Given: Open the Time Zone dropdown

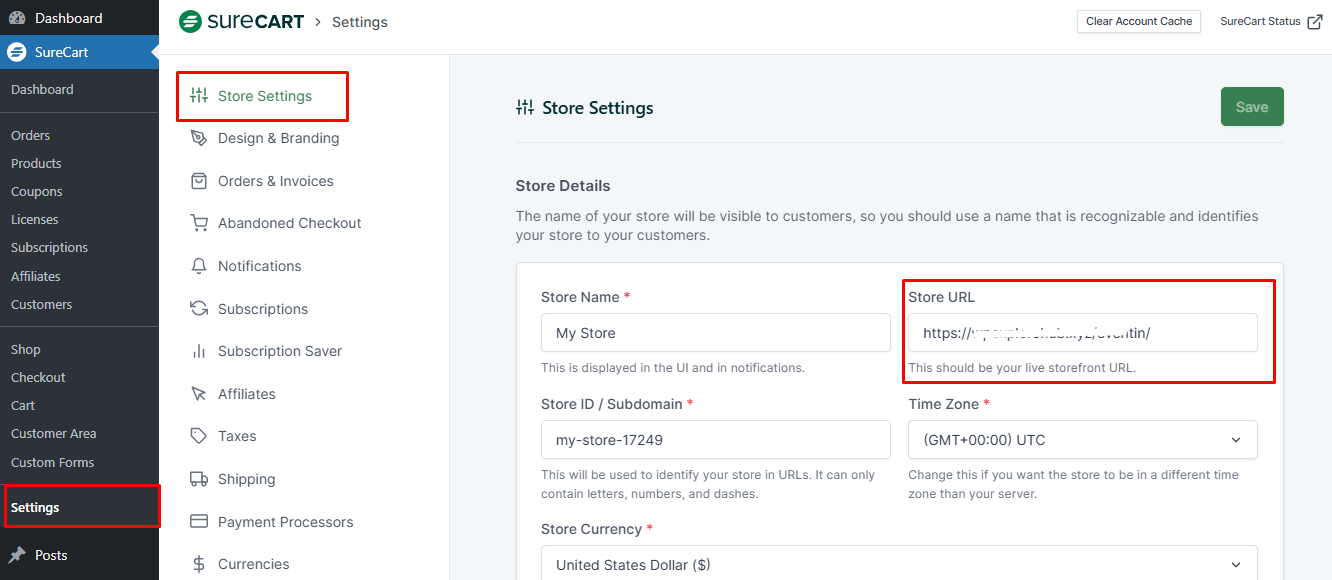Looking at the screenshot, I should (1082, 440).
